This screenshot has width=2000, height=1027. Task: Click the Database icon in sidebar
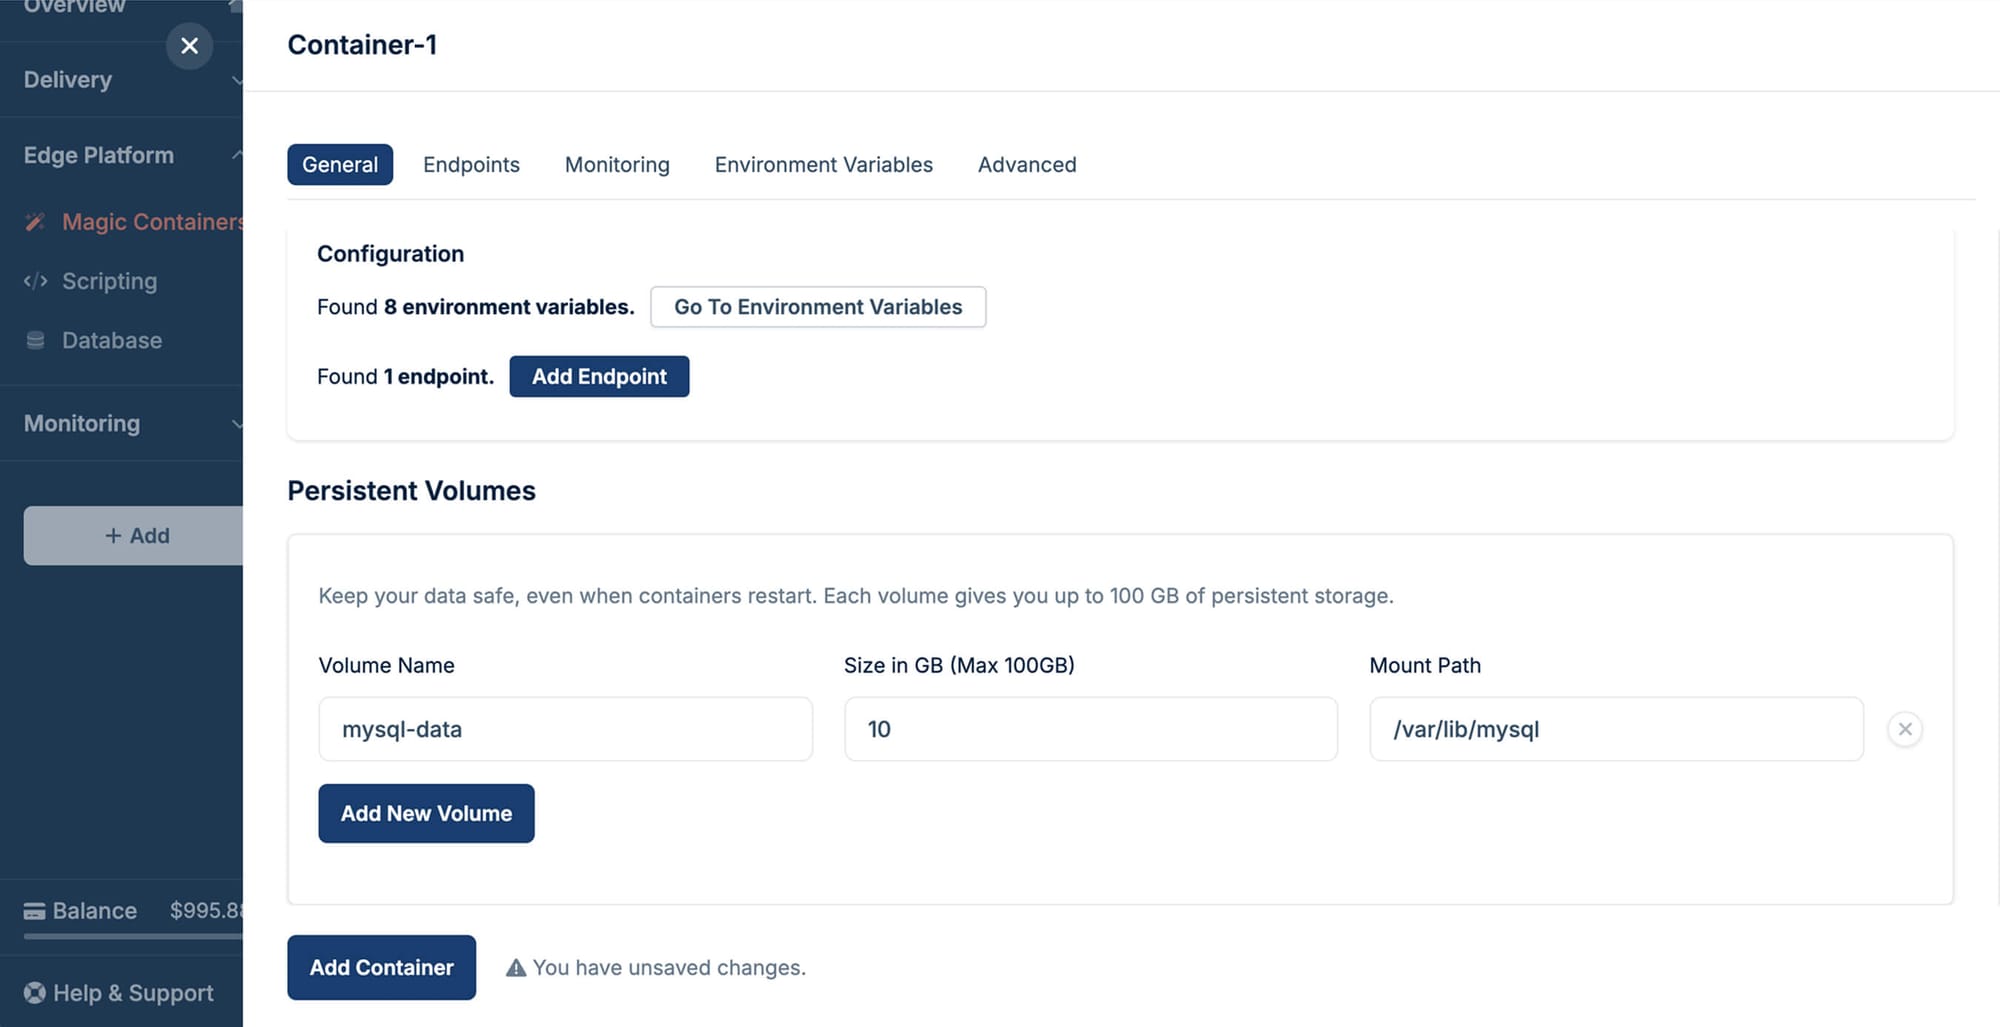35,340
